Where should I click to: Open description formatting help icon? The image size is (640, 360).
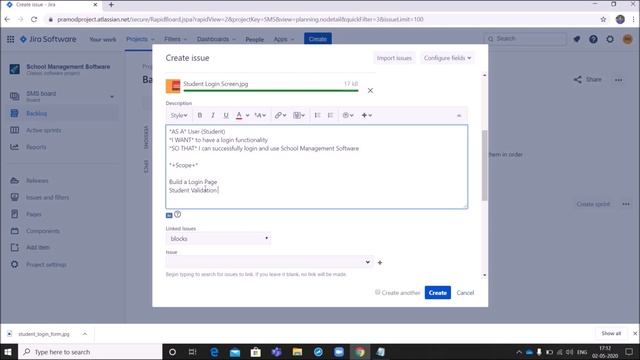coord(178,214)
